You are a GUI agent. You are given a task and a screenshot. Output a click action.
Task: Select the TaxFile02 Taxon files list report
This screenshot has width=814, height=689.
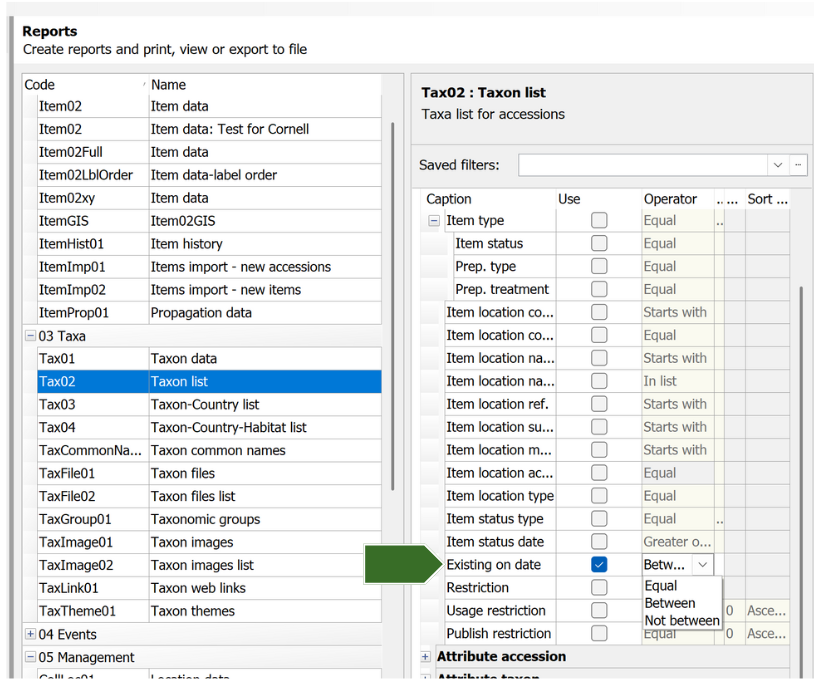[x=210, y=496]
